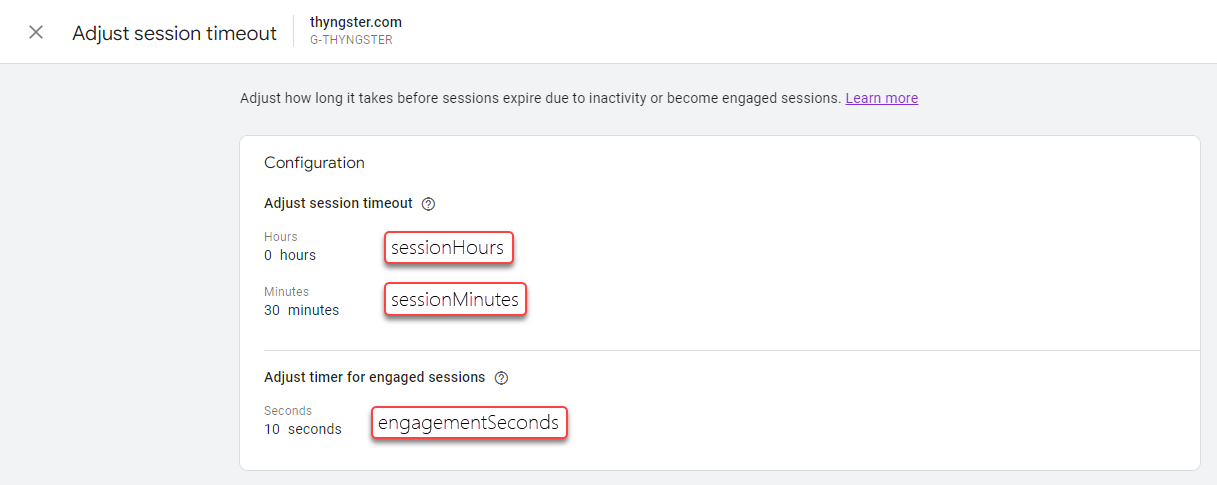
Task: Click the description text about session expiry
Action: 540,98
